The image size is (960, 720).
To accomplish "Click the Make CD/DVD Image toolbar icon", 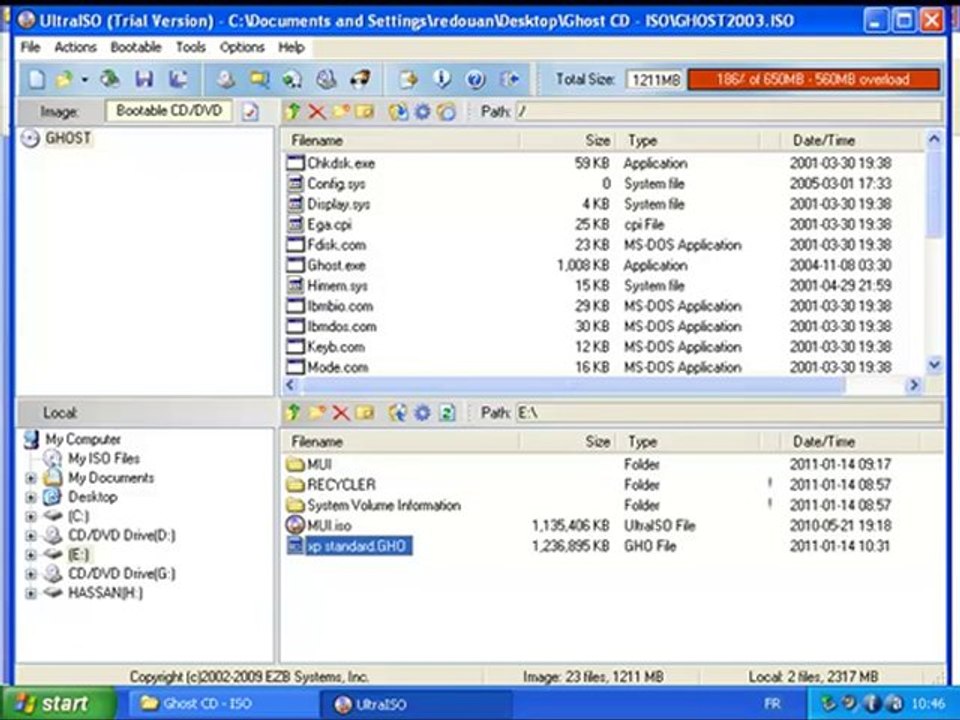I will click(225, 79).
